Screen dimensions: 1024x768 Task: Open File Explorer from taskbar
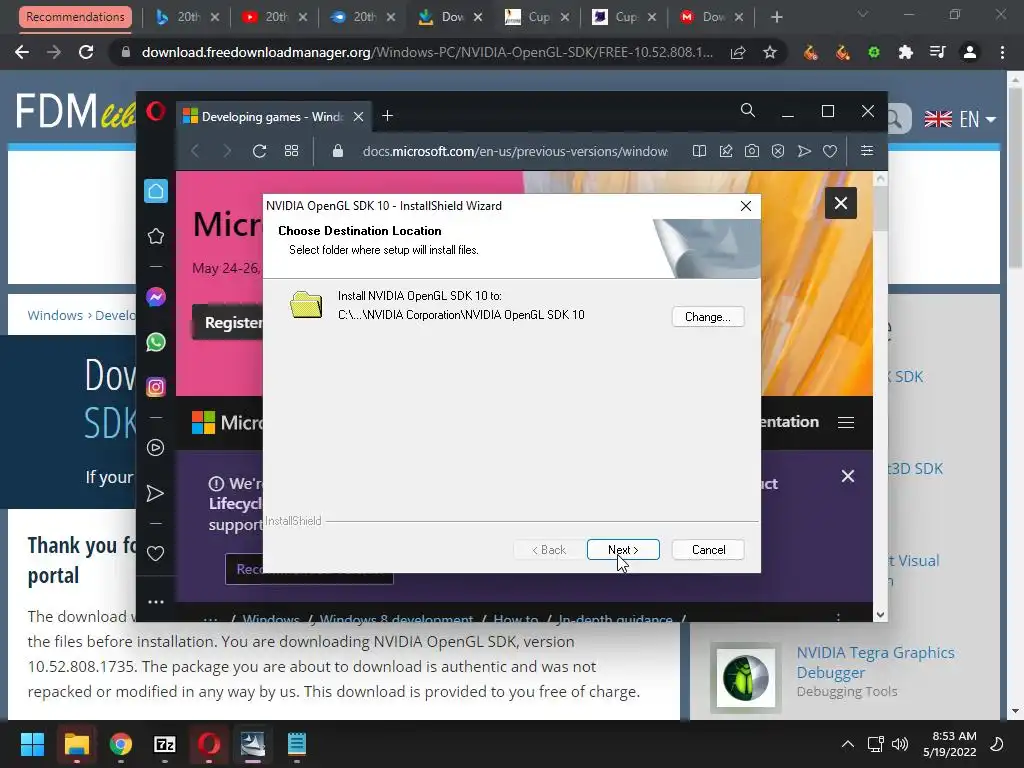pos(76,744)
